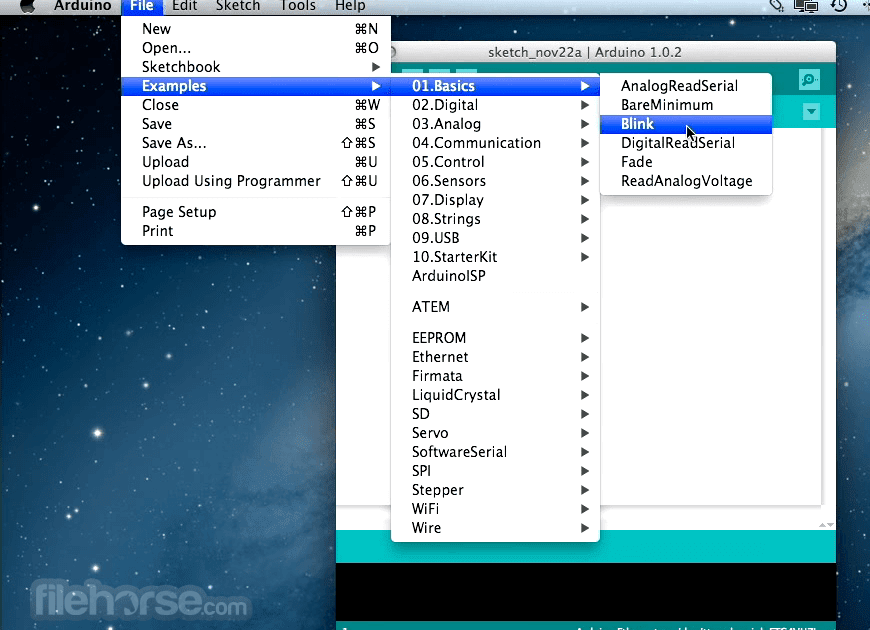Open the BareMinimum example
Screen dimensions: 870x630
pos(686,105)
